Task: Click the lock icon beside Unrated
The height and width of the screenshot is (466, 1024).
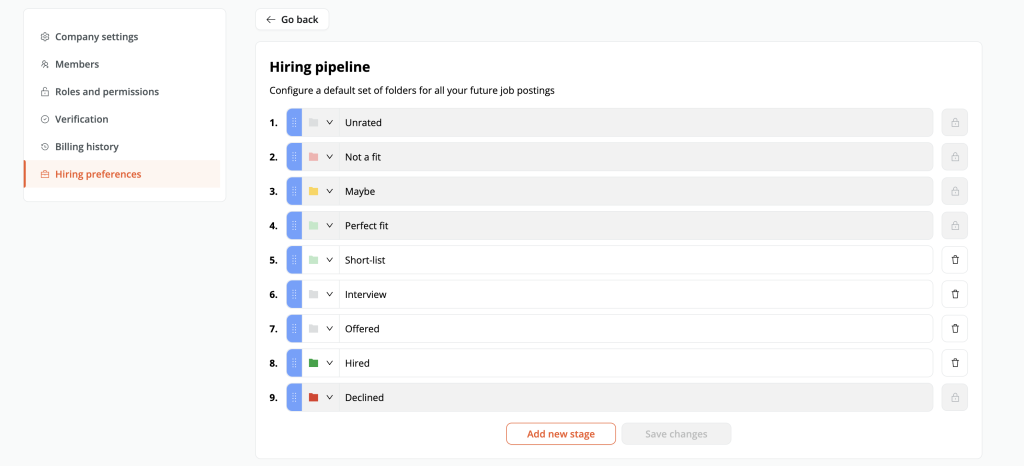Action: [955, 123]
